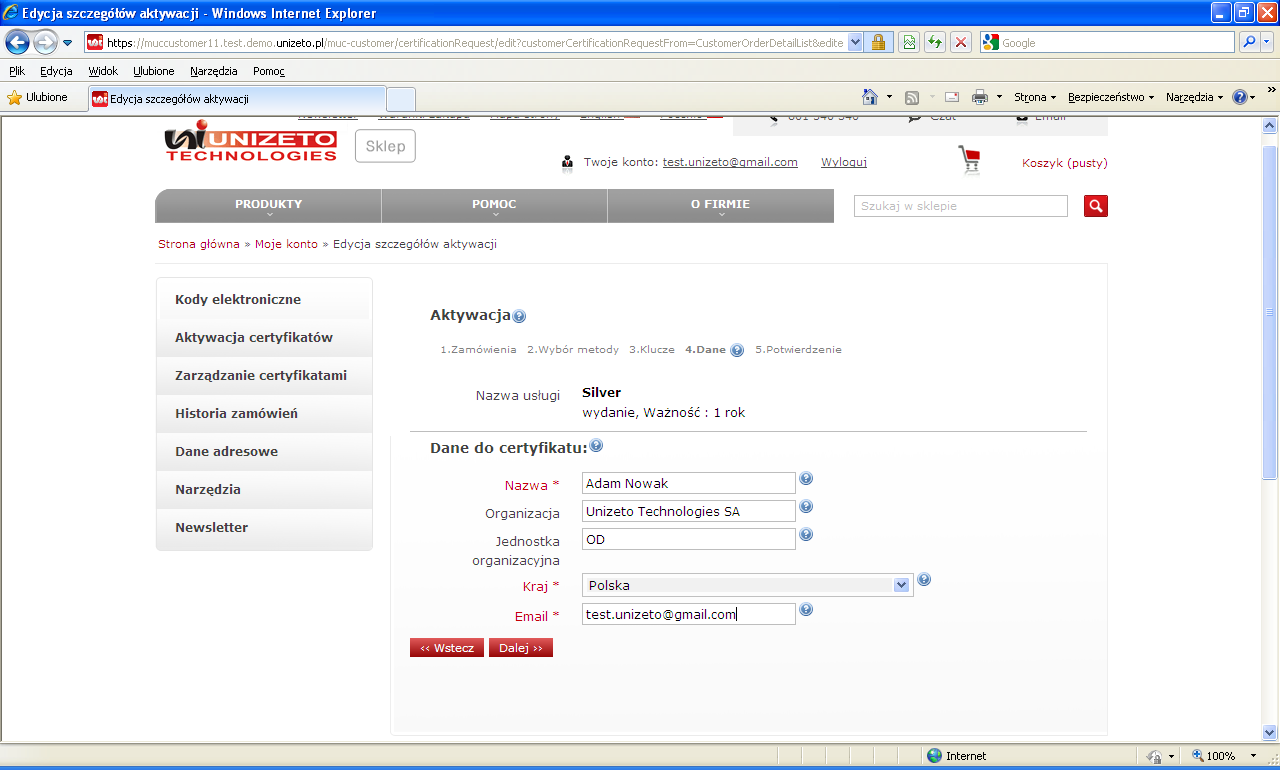This screenshot has width=1280, height=770.
Task: Click the Ulubione favorites star button
Action: (38, 97)
